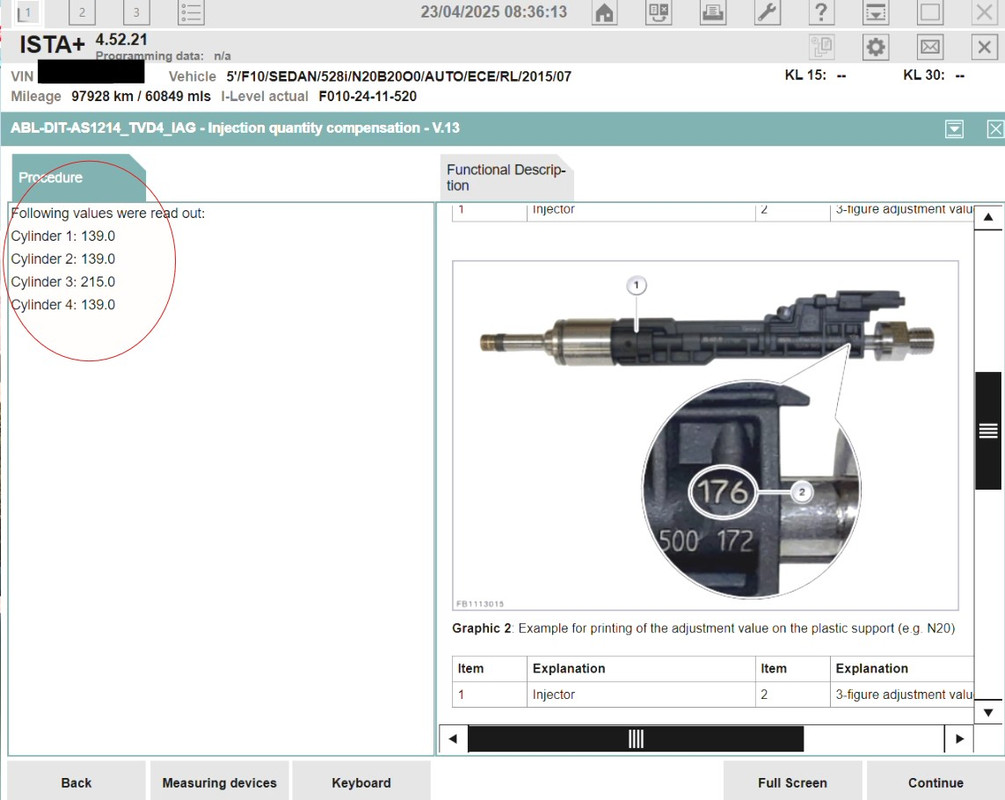This screenshot has height=800, width=1005.
Task: Select Cylinder 3: 215.0 value
Action: 63,282
